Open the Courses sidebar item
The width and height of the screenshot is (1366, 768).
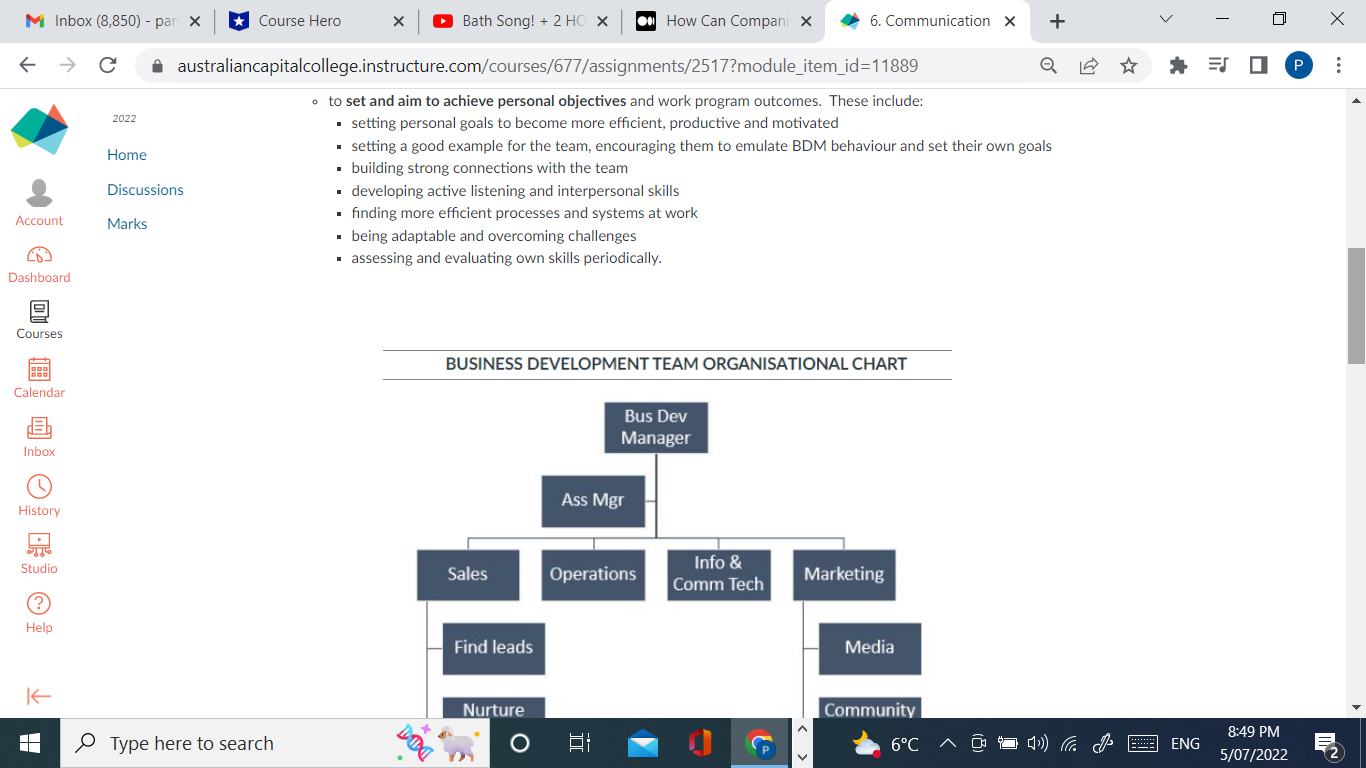(39, 321)
